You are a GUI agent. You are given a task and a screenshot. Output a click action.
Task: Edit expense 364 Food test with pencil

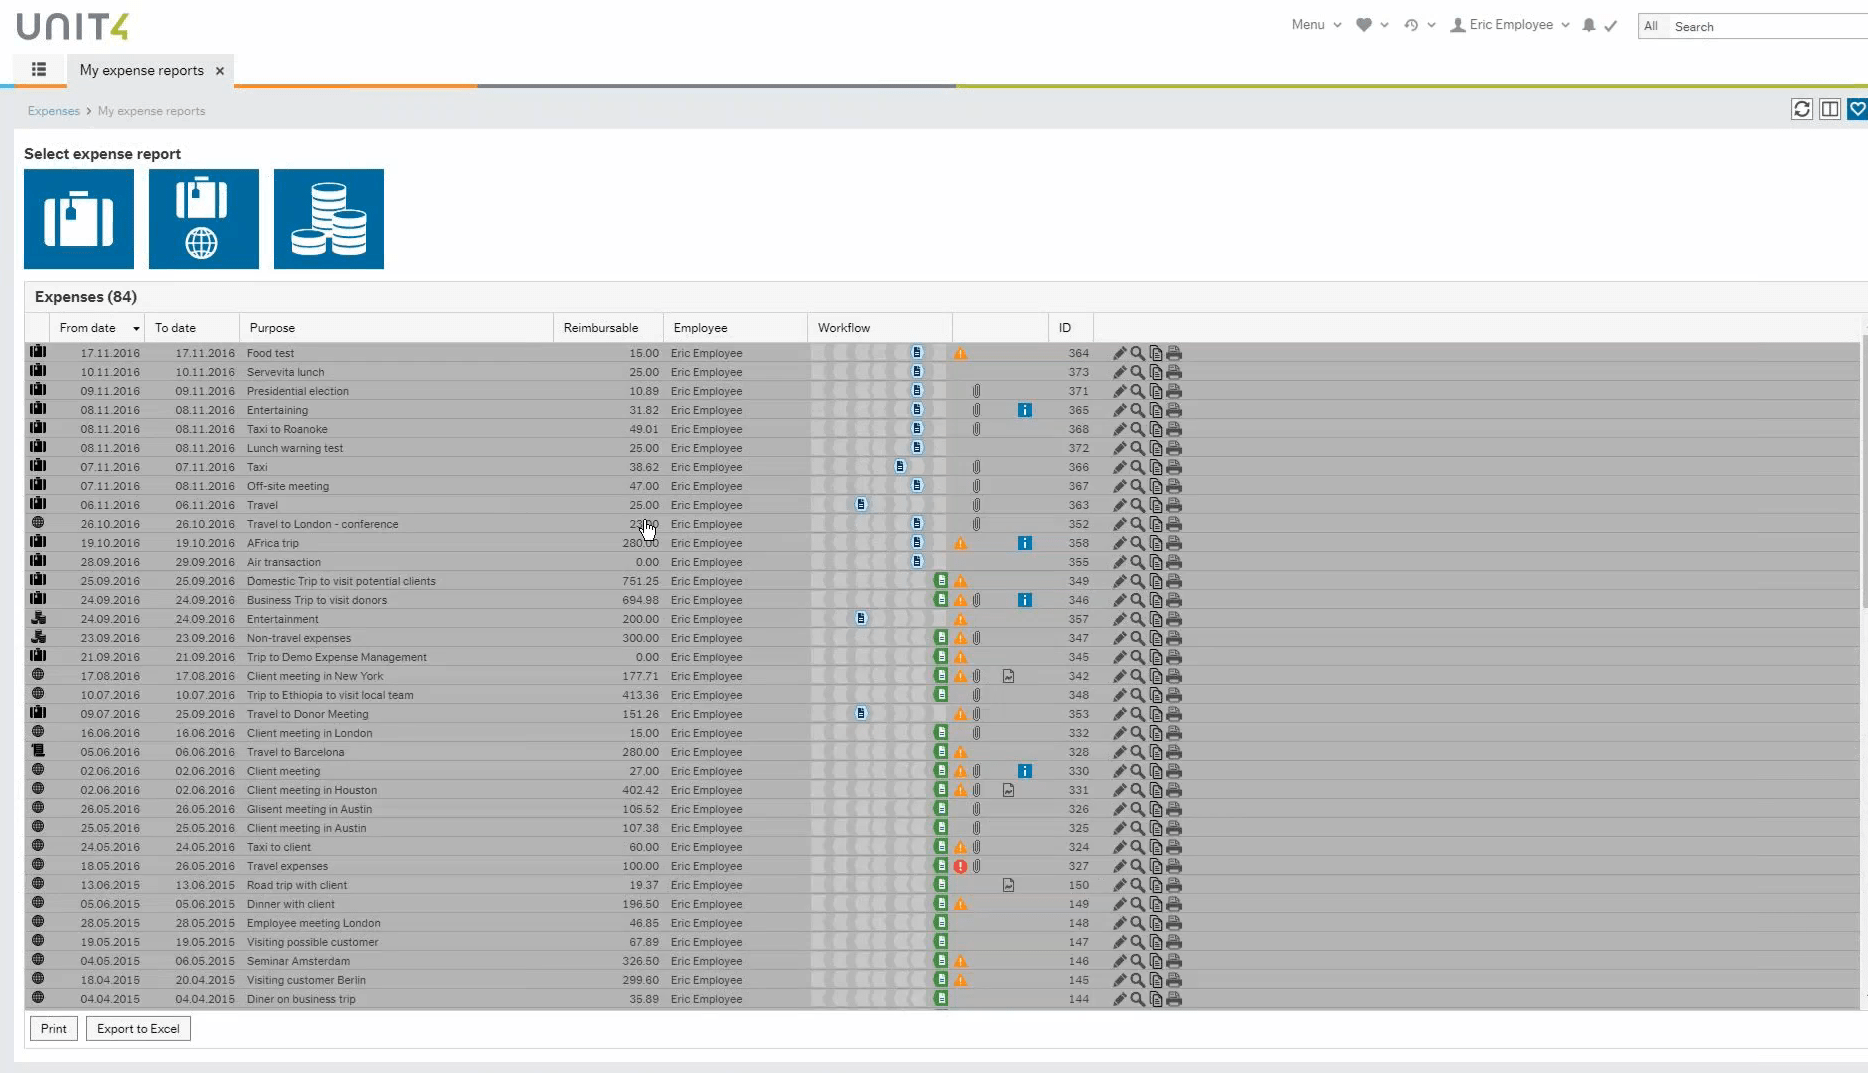[x=1120, y=353]
